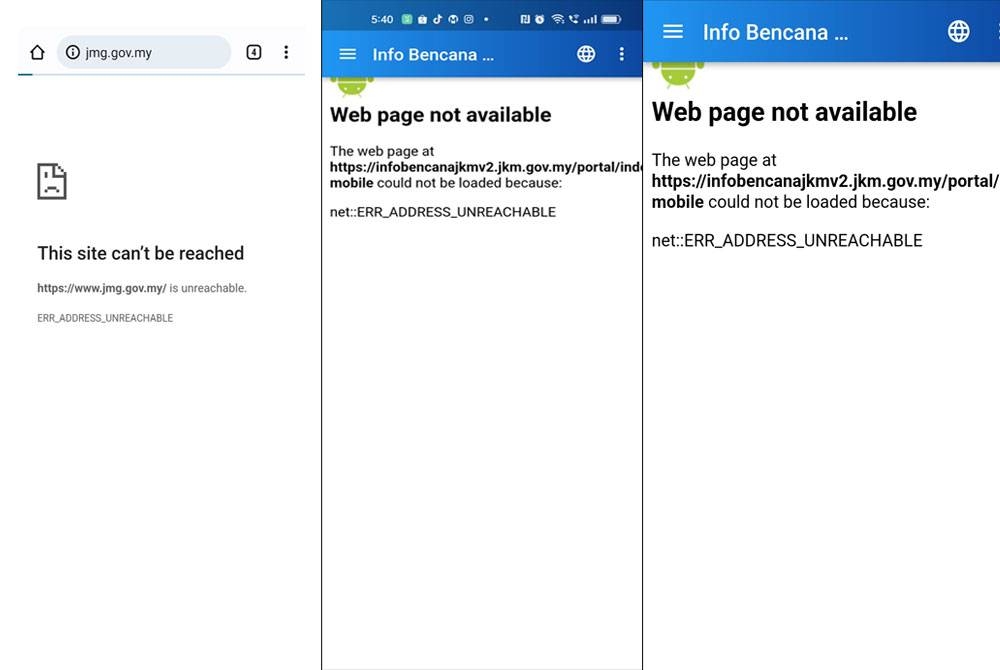The height and width of the screenshot is (670, 1000).
Task: Open Chrome's three-dot overflow menu
Action: click(286, 53)
